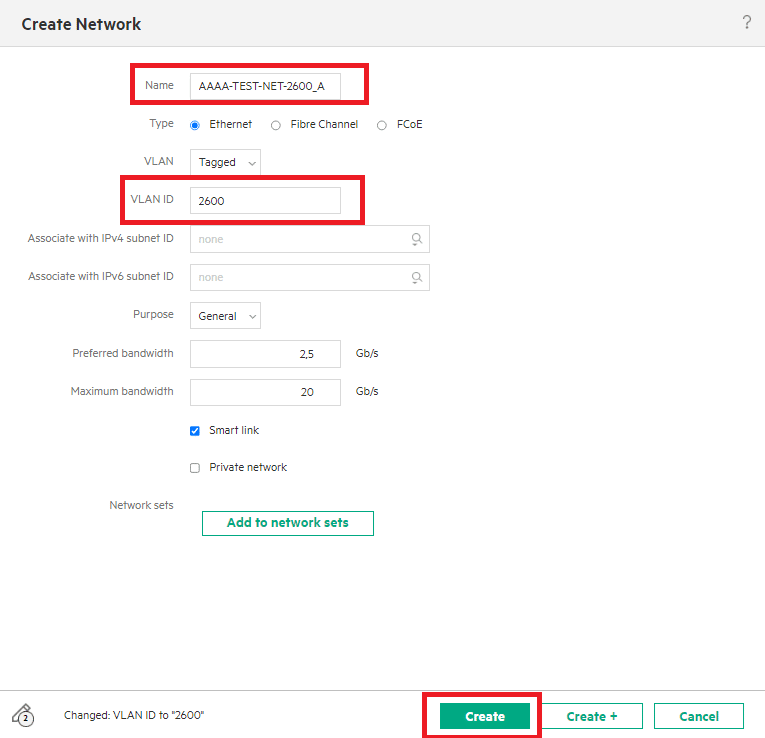
Task: Open the VLAN Tagged dropdown
Action: point(225,162)
